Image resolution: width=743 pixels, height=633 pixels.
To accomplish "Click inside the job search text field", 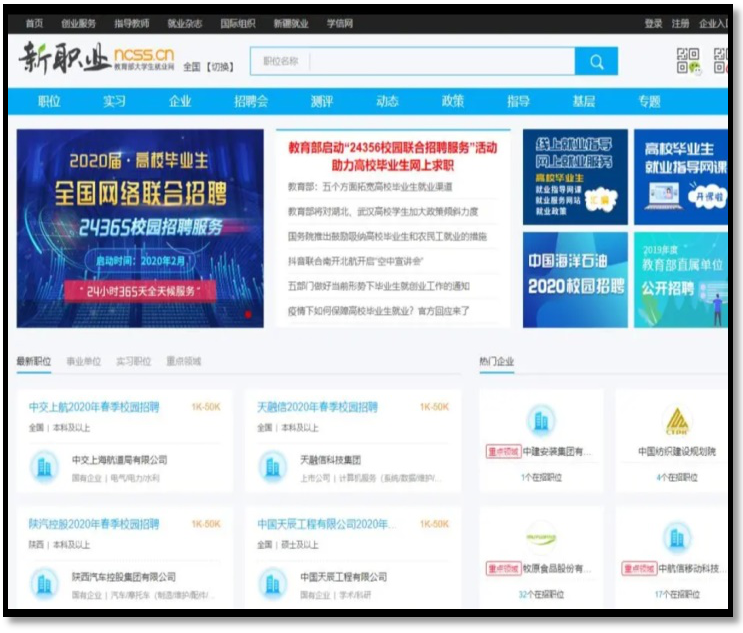I will coord(442,61).
